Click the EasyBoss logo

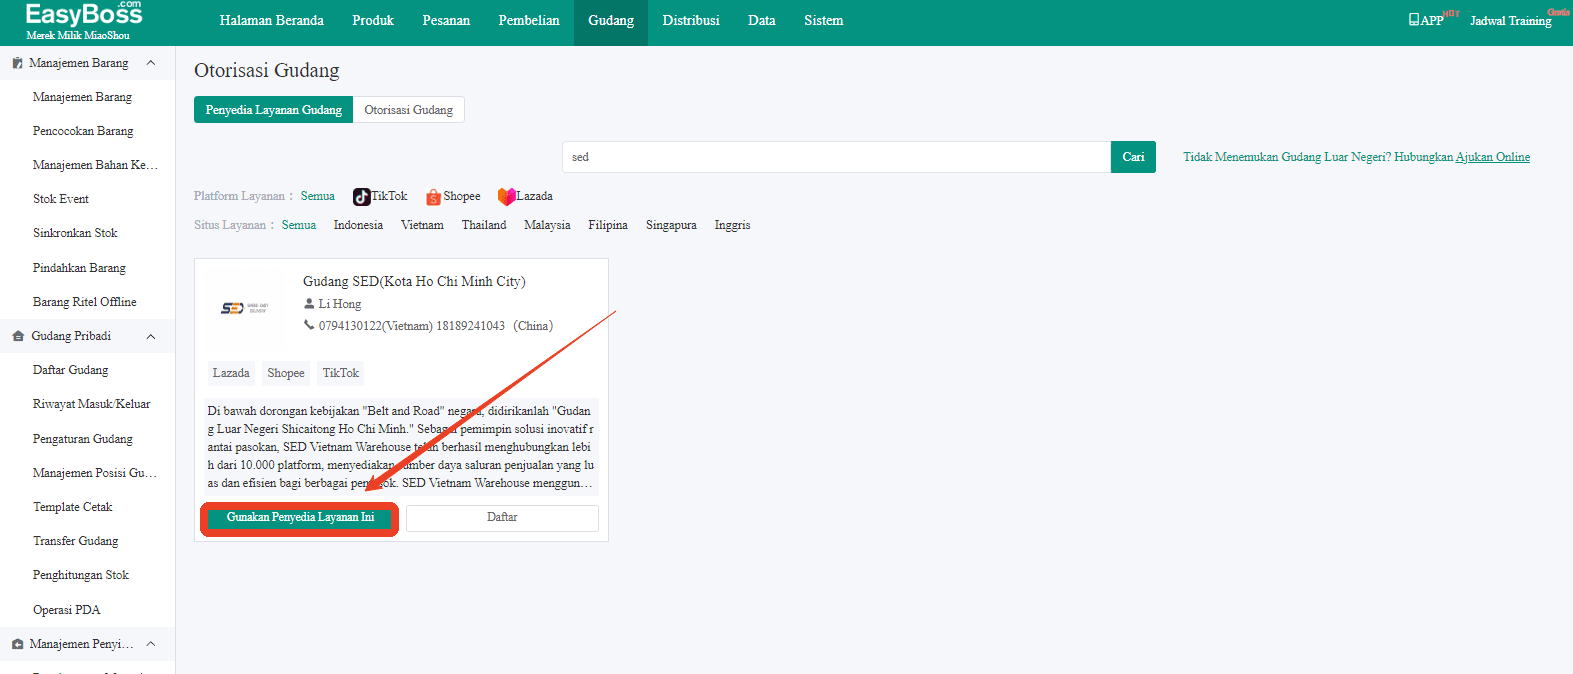[84, 20]
